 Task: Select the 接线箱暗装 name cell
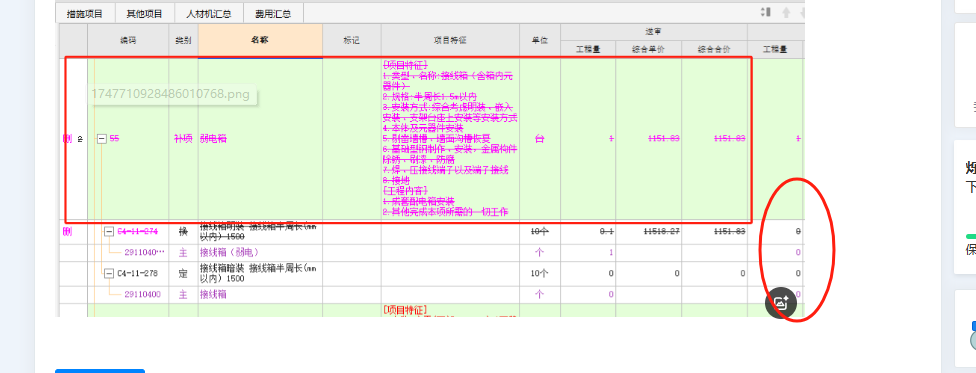260,273
